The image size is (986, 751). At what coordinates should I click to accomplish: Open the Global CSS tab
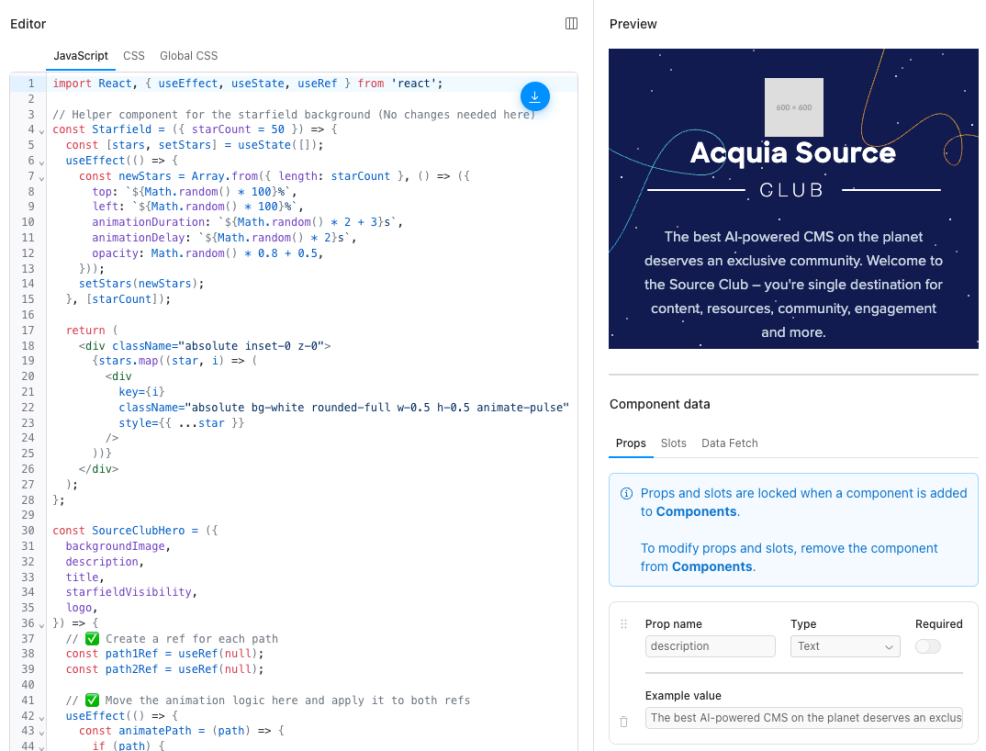click(188, 56)
